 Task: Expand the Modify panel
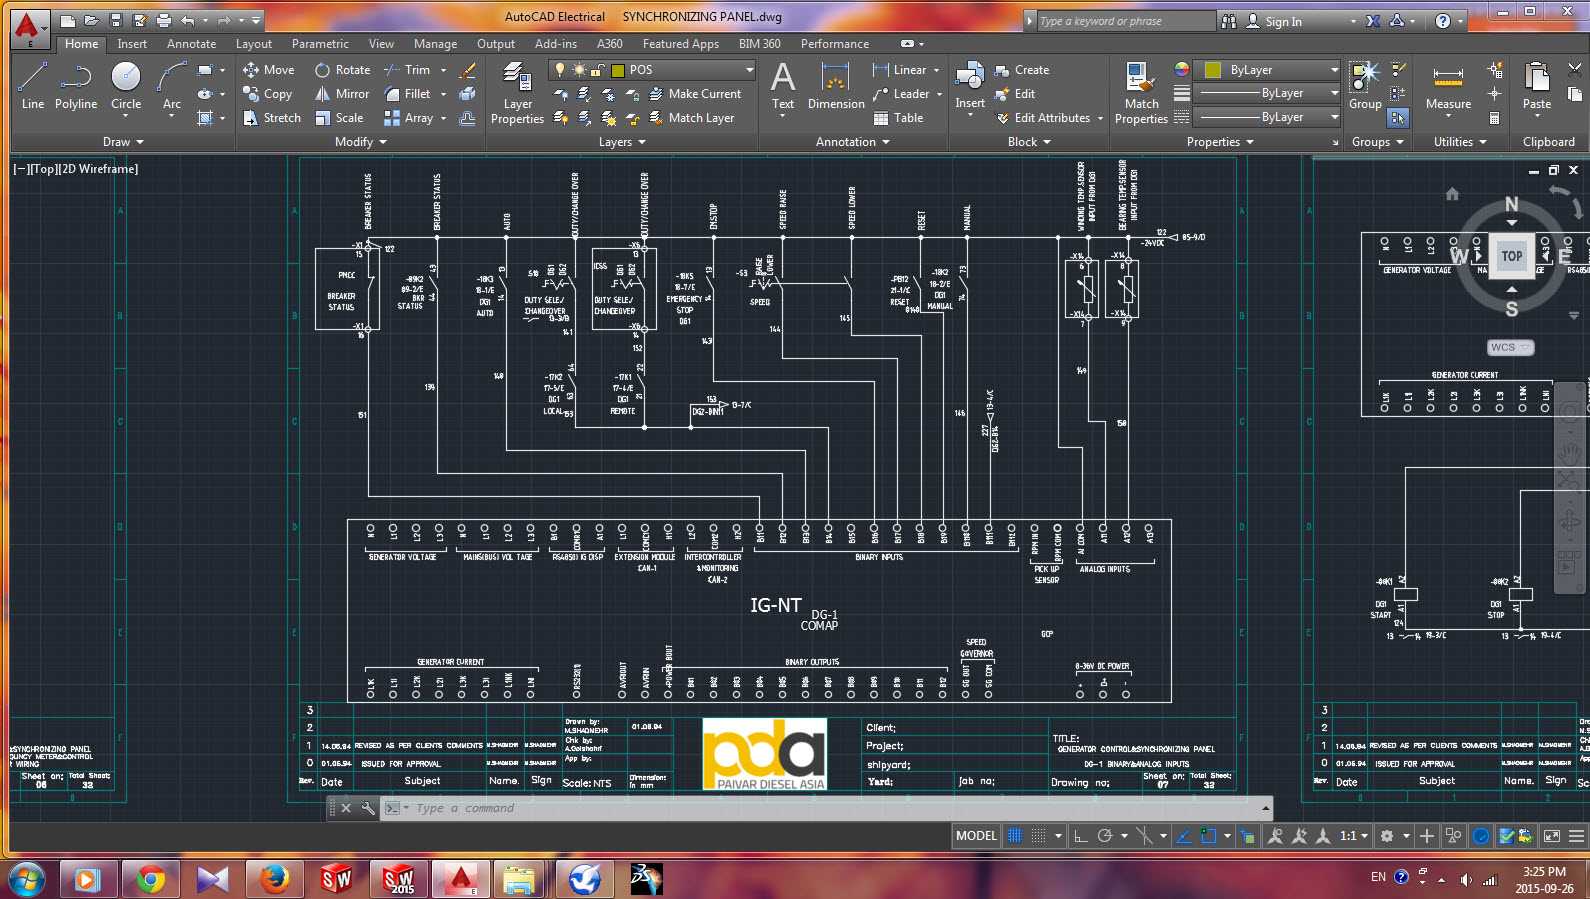(361, 142)
